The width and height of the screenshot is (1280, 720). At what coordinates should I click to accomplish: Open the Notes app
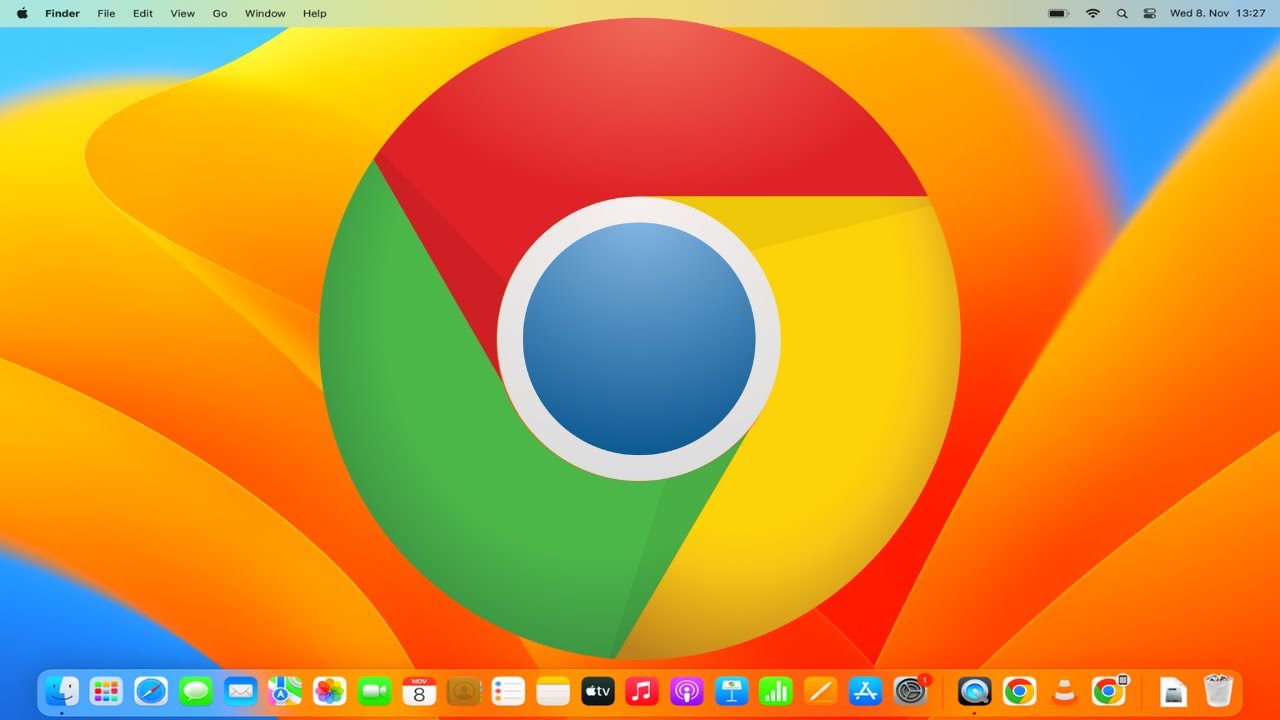coord(553,690)
